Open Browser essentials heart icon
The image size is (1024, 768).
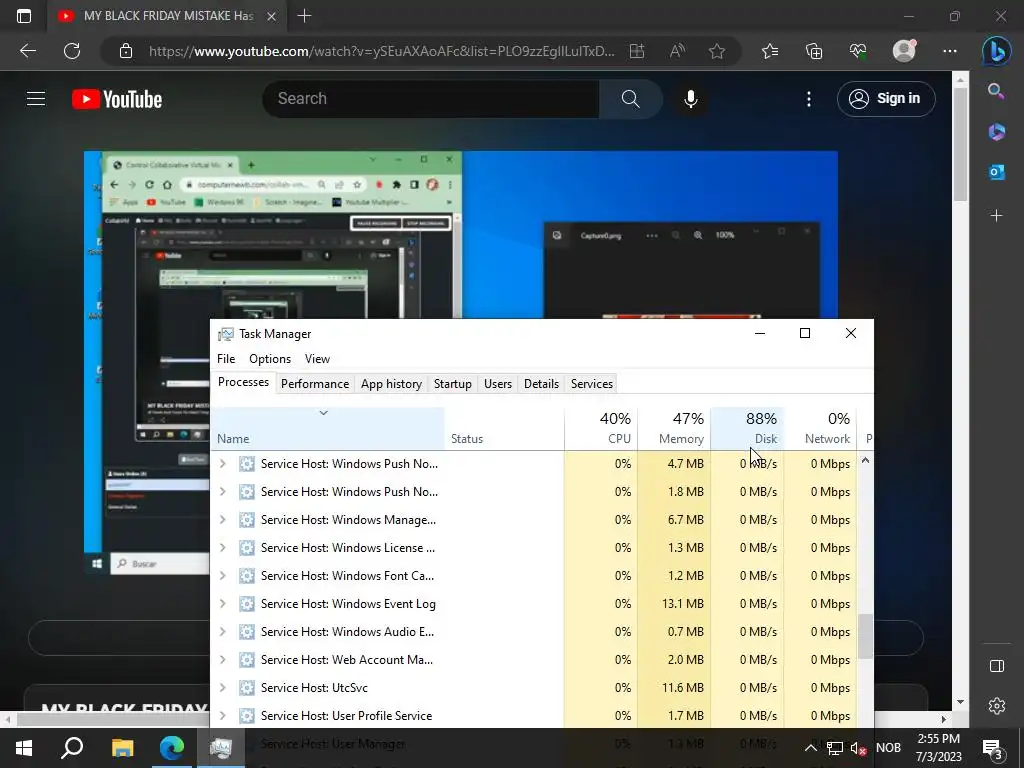coord(858,51)
